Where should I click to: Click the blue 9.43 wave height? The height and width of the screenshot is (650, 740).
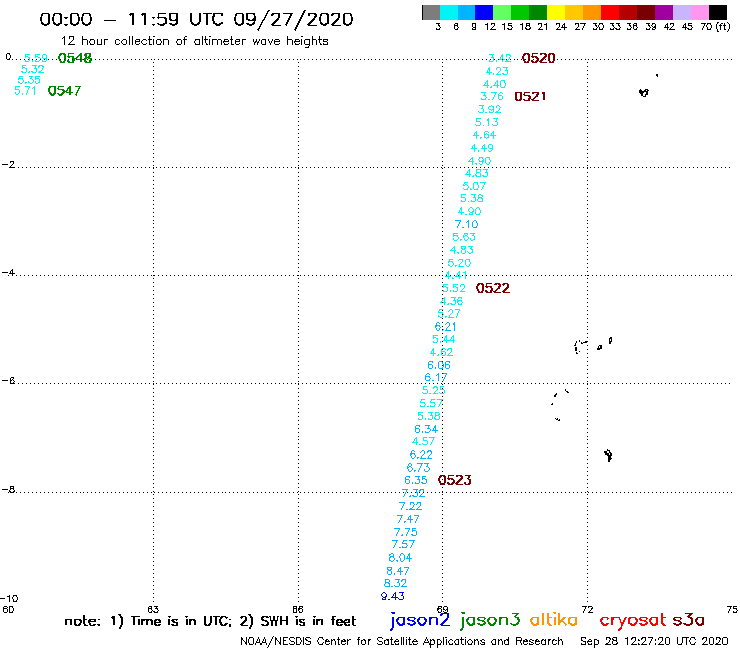393,596
